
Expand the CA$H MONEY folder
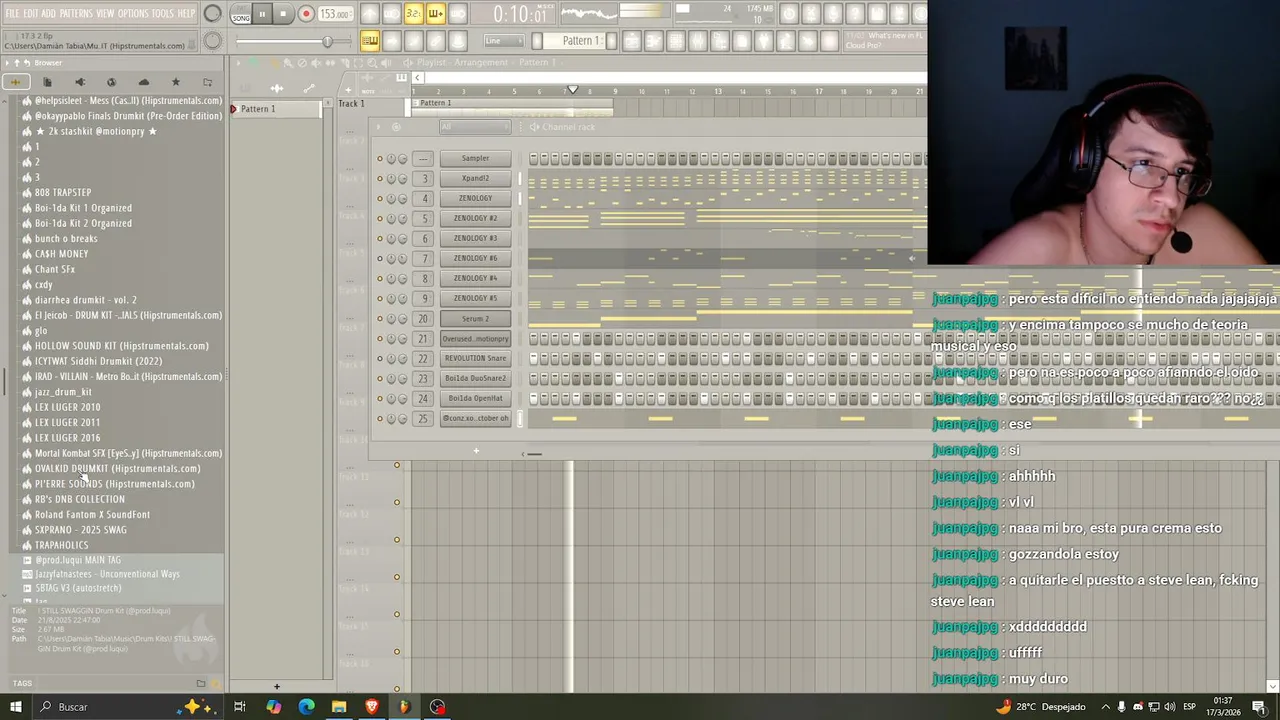(61, 254)
